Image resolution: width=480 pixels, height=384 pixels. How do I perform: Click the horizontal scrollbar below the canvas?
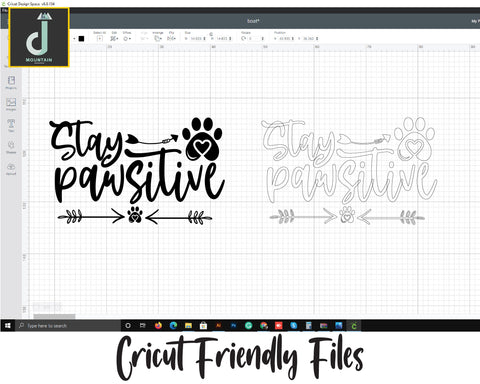54,316
